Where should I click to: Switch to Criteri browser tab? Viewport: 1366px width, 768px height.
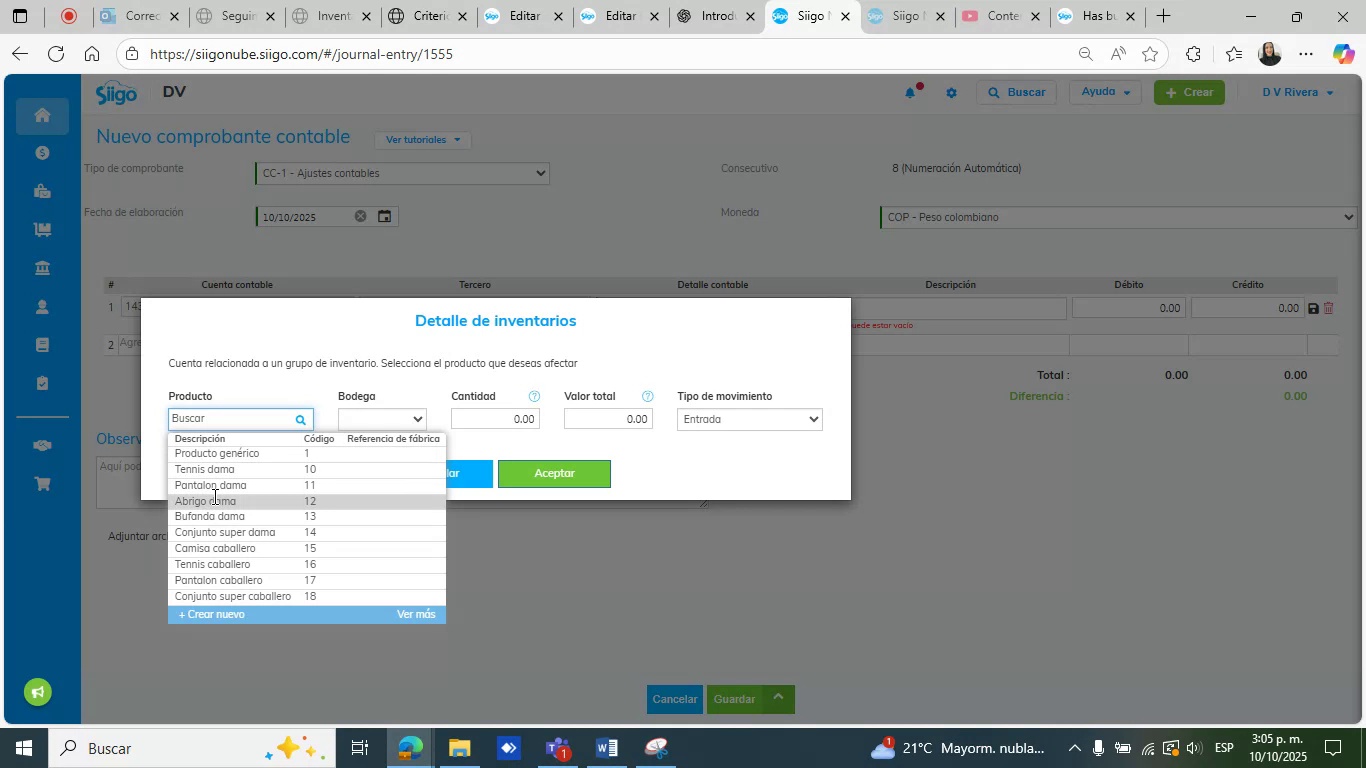coord(429,16)
